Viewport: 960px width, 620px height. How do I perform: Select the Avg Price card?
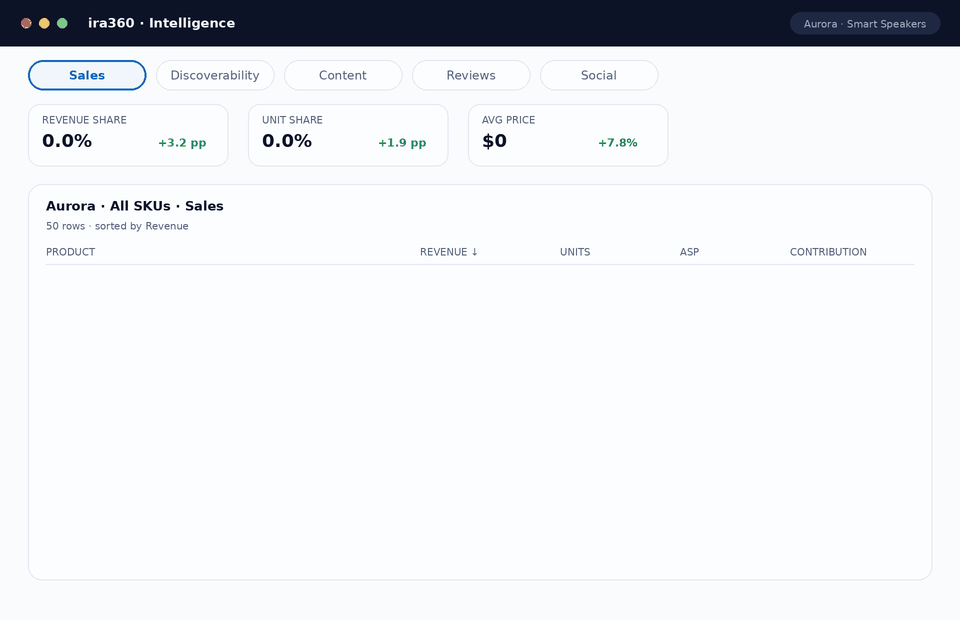[x=568, y=135]
